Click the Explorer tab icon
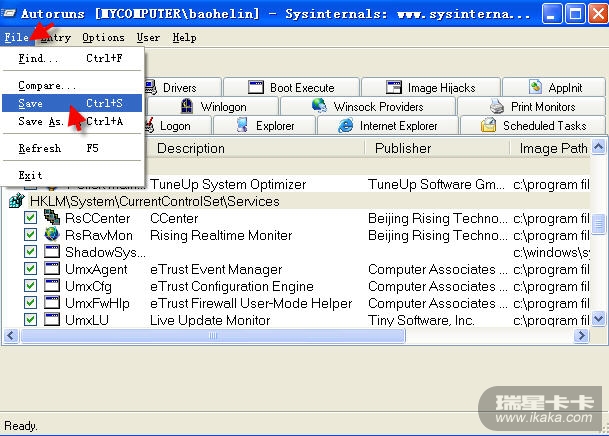This screenshot has height=436, width=609. [242, 125]
